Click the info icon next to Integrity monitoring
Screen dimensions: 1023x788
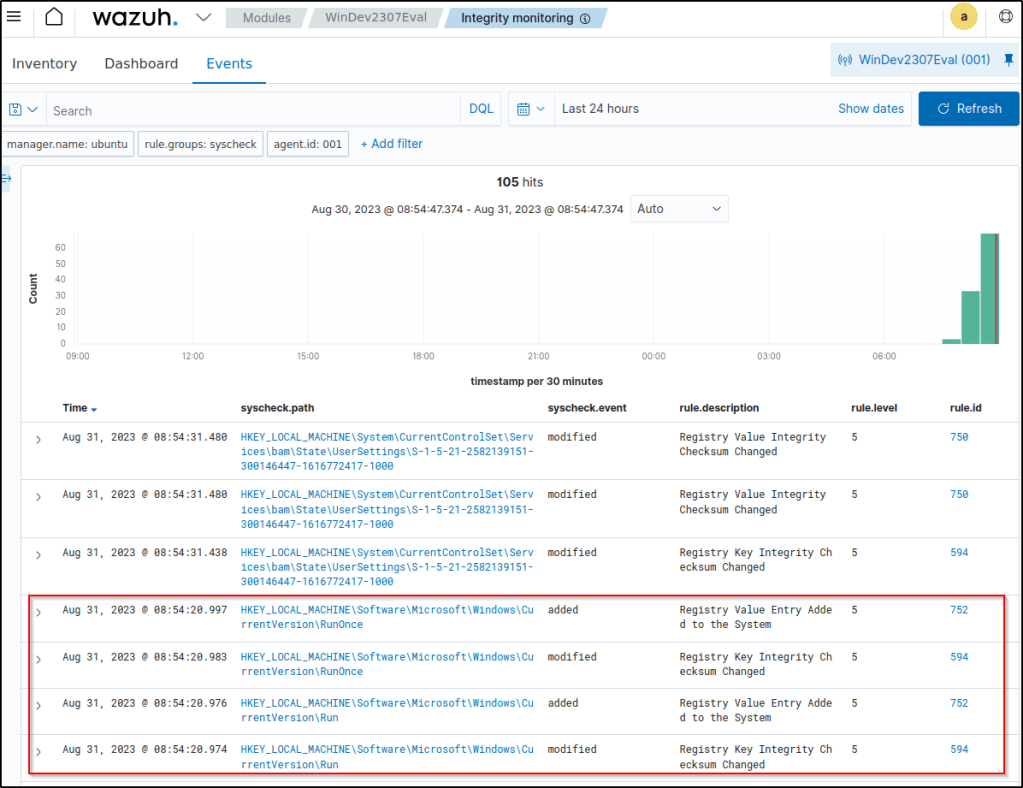(585, 18)
